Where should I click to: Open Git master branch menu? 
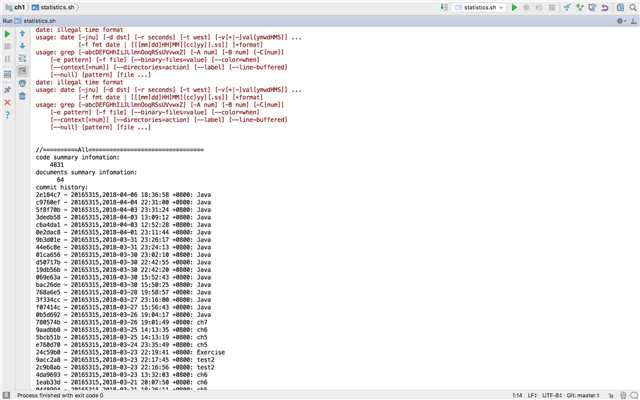pyautogui.click(x=583, y=395)
